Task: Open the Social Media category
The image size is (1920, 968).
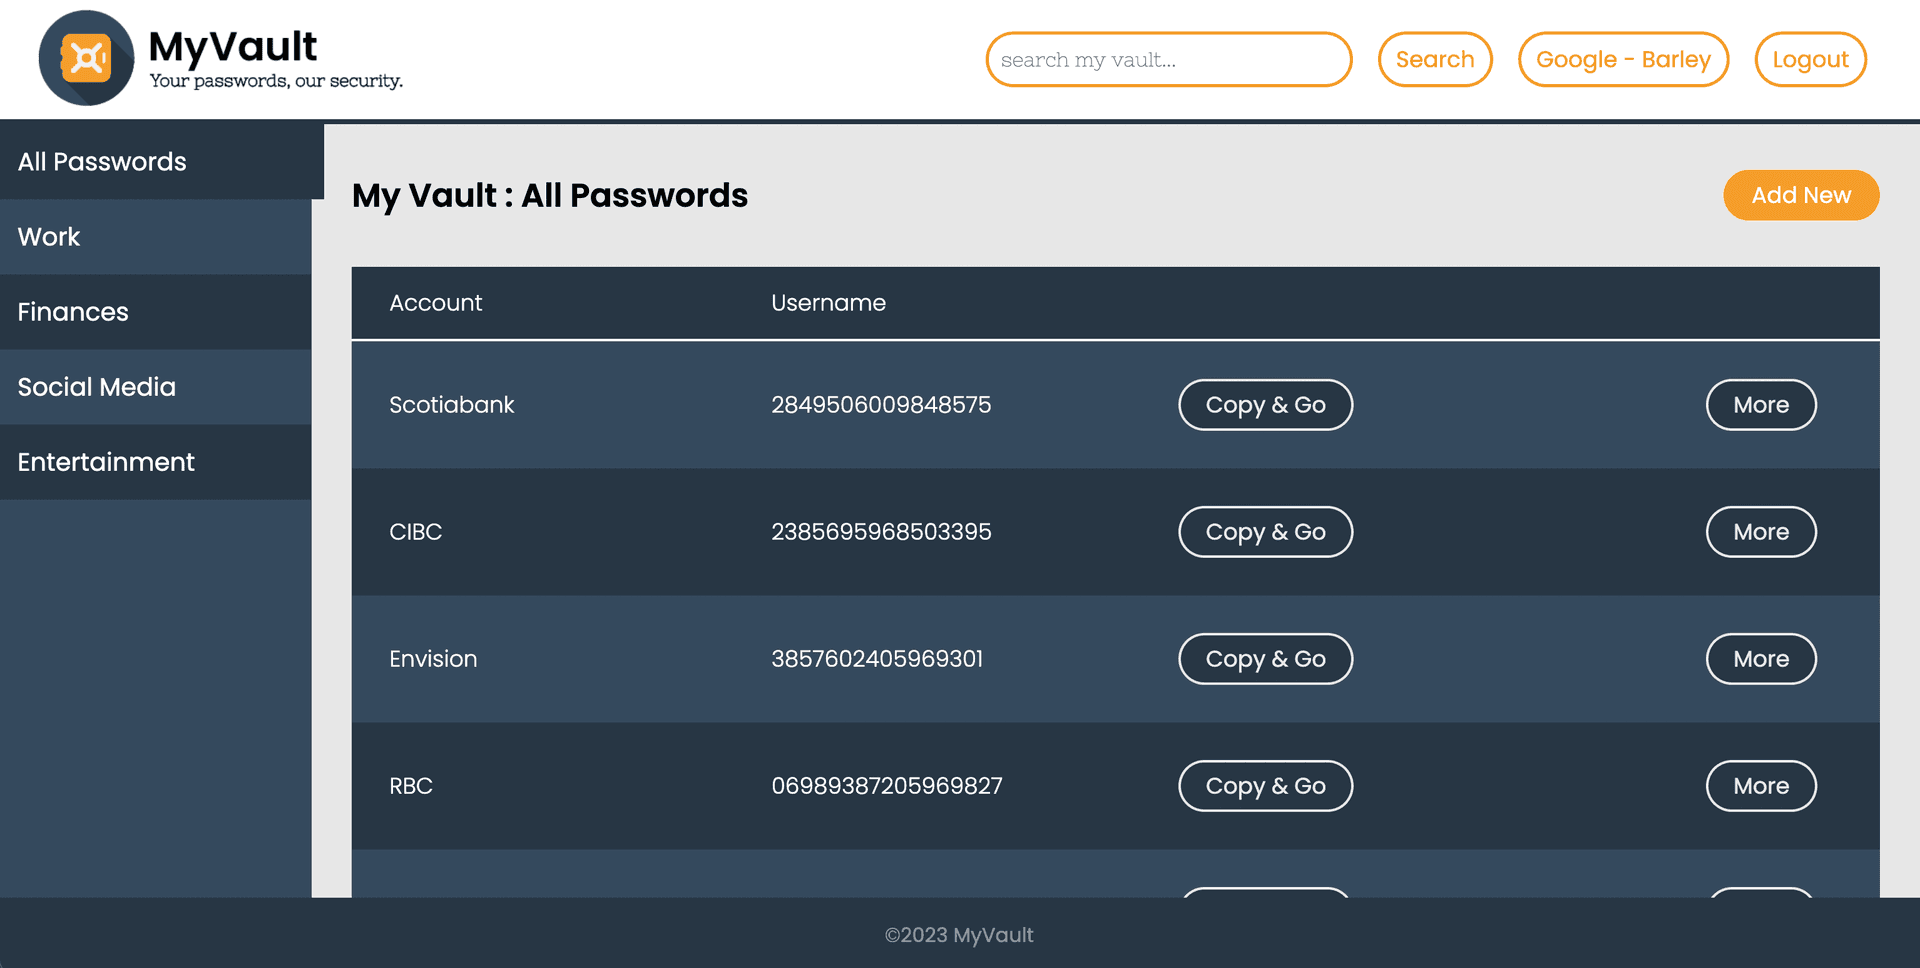Action: (156, 387)
